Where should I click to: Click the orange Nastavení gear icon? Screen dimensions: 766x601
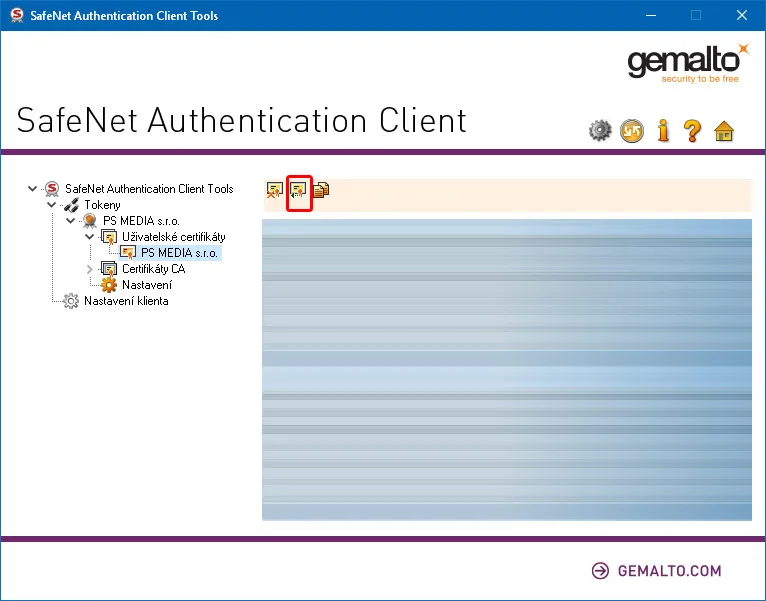click(109, 285)
